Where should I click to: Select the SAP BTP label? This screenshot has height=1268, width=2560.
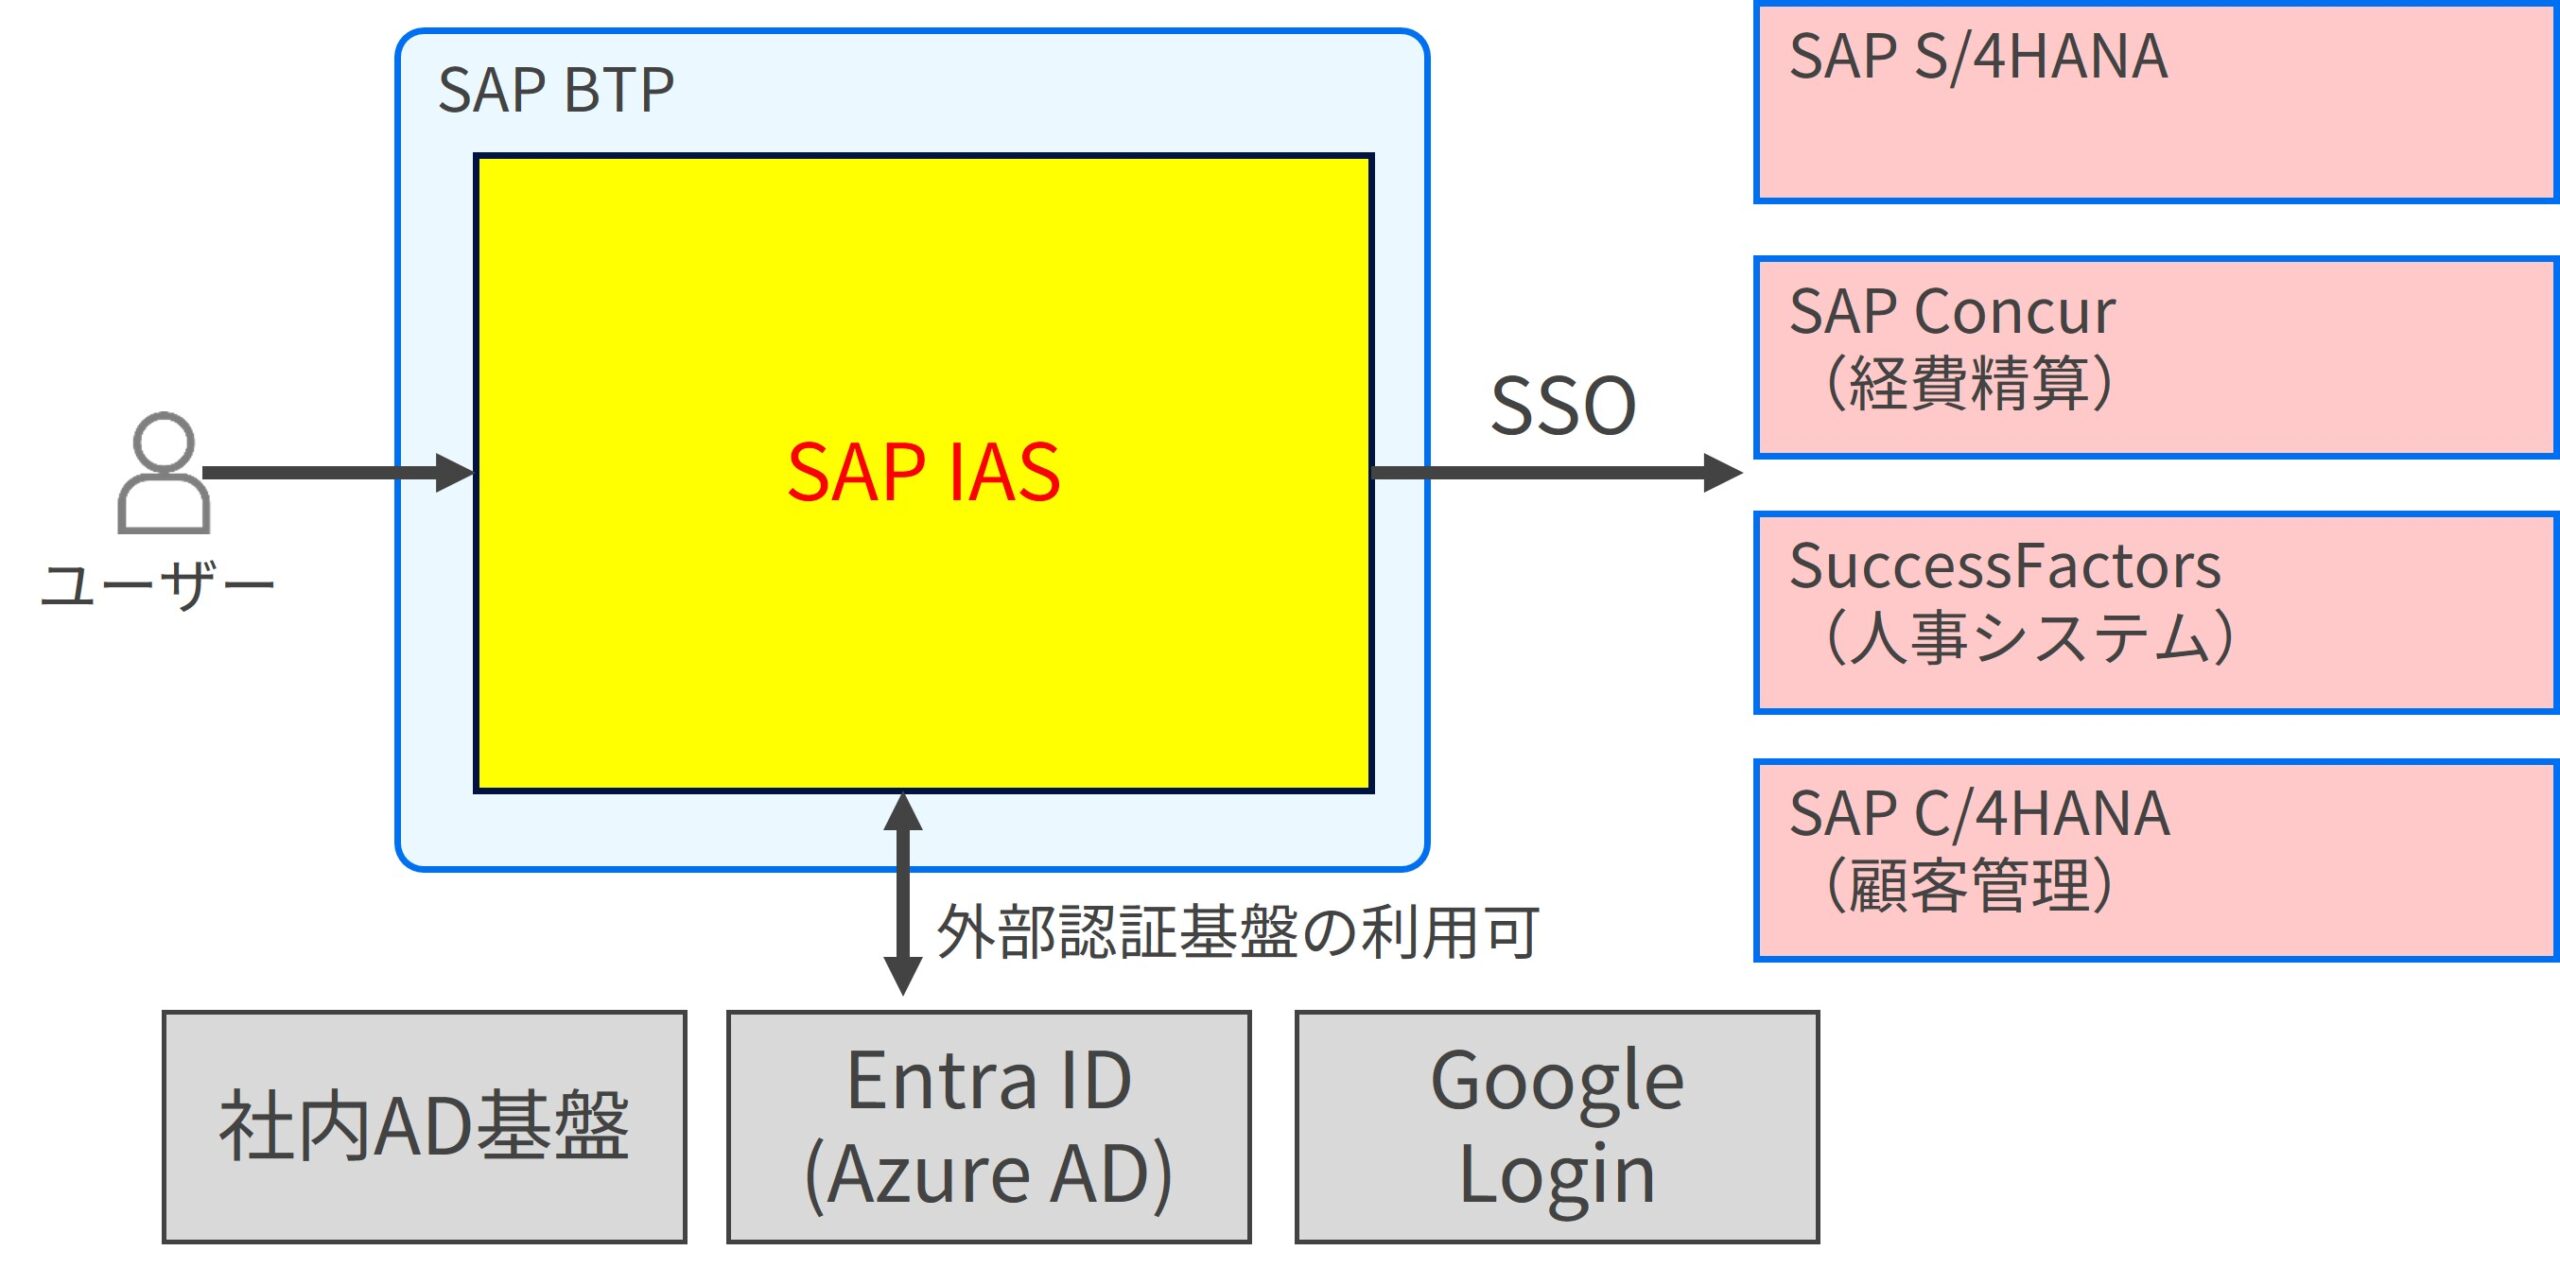[556, 90]
